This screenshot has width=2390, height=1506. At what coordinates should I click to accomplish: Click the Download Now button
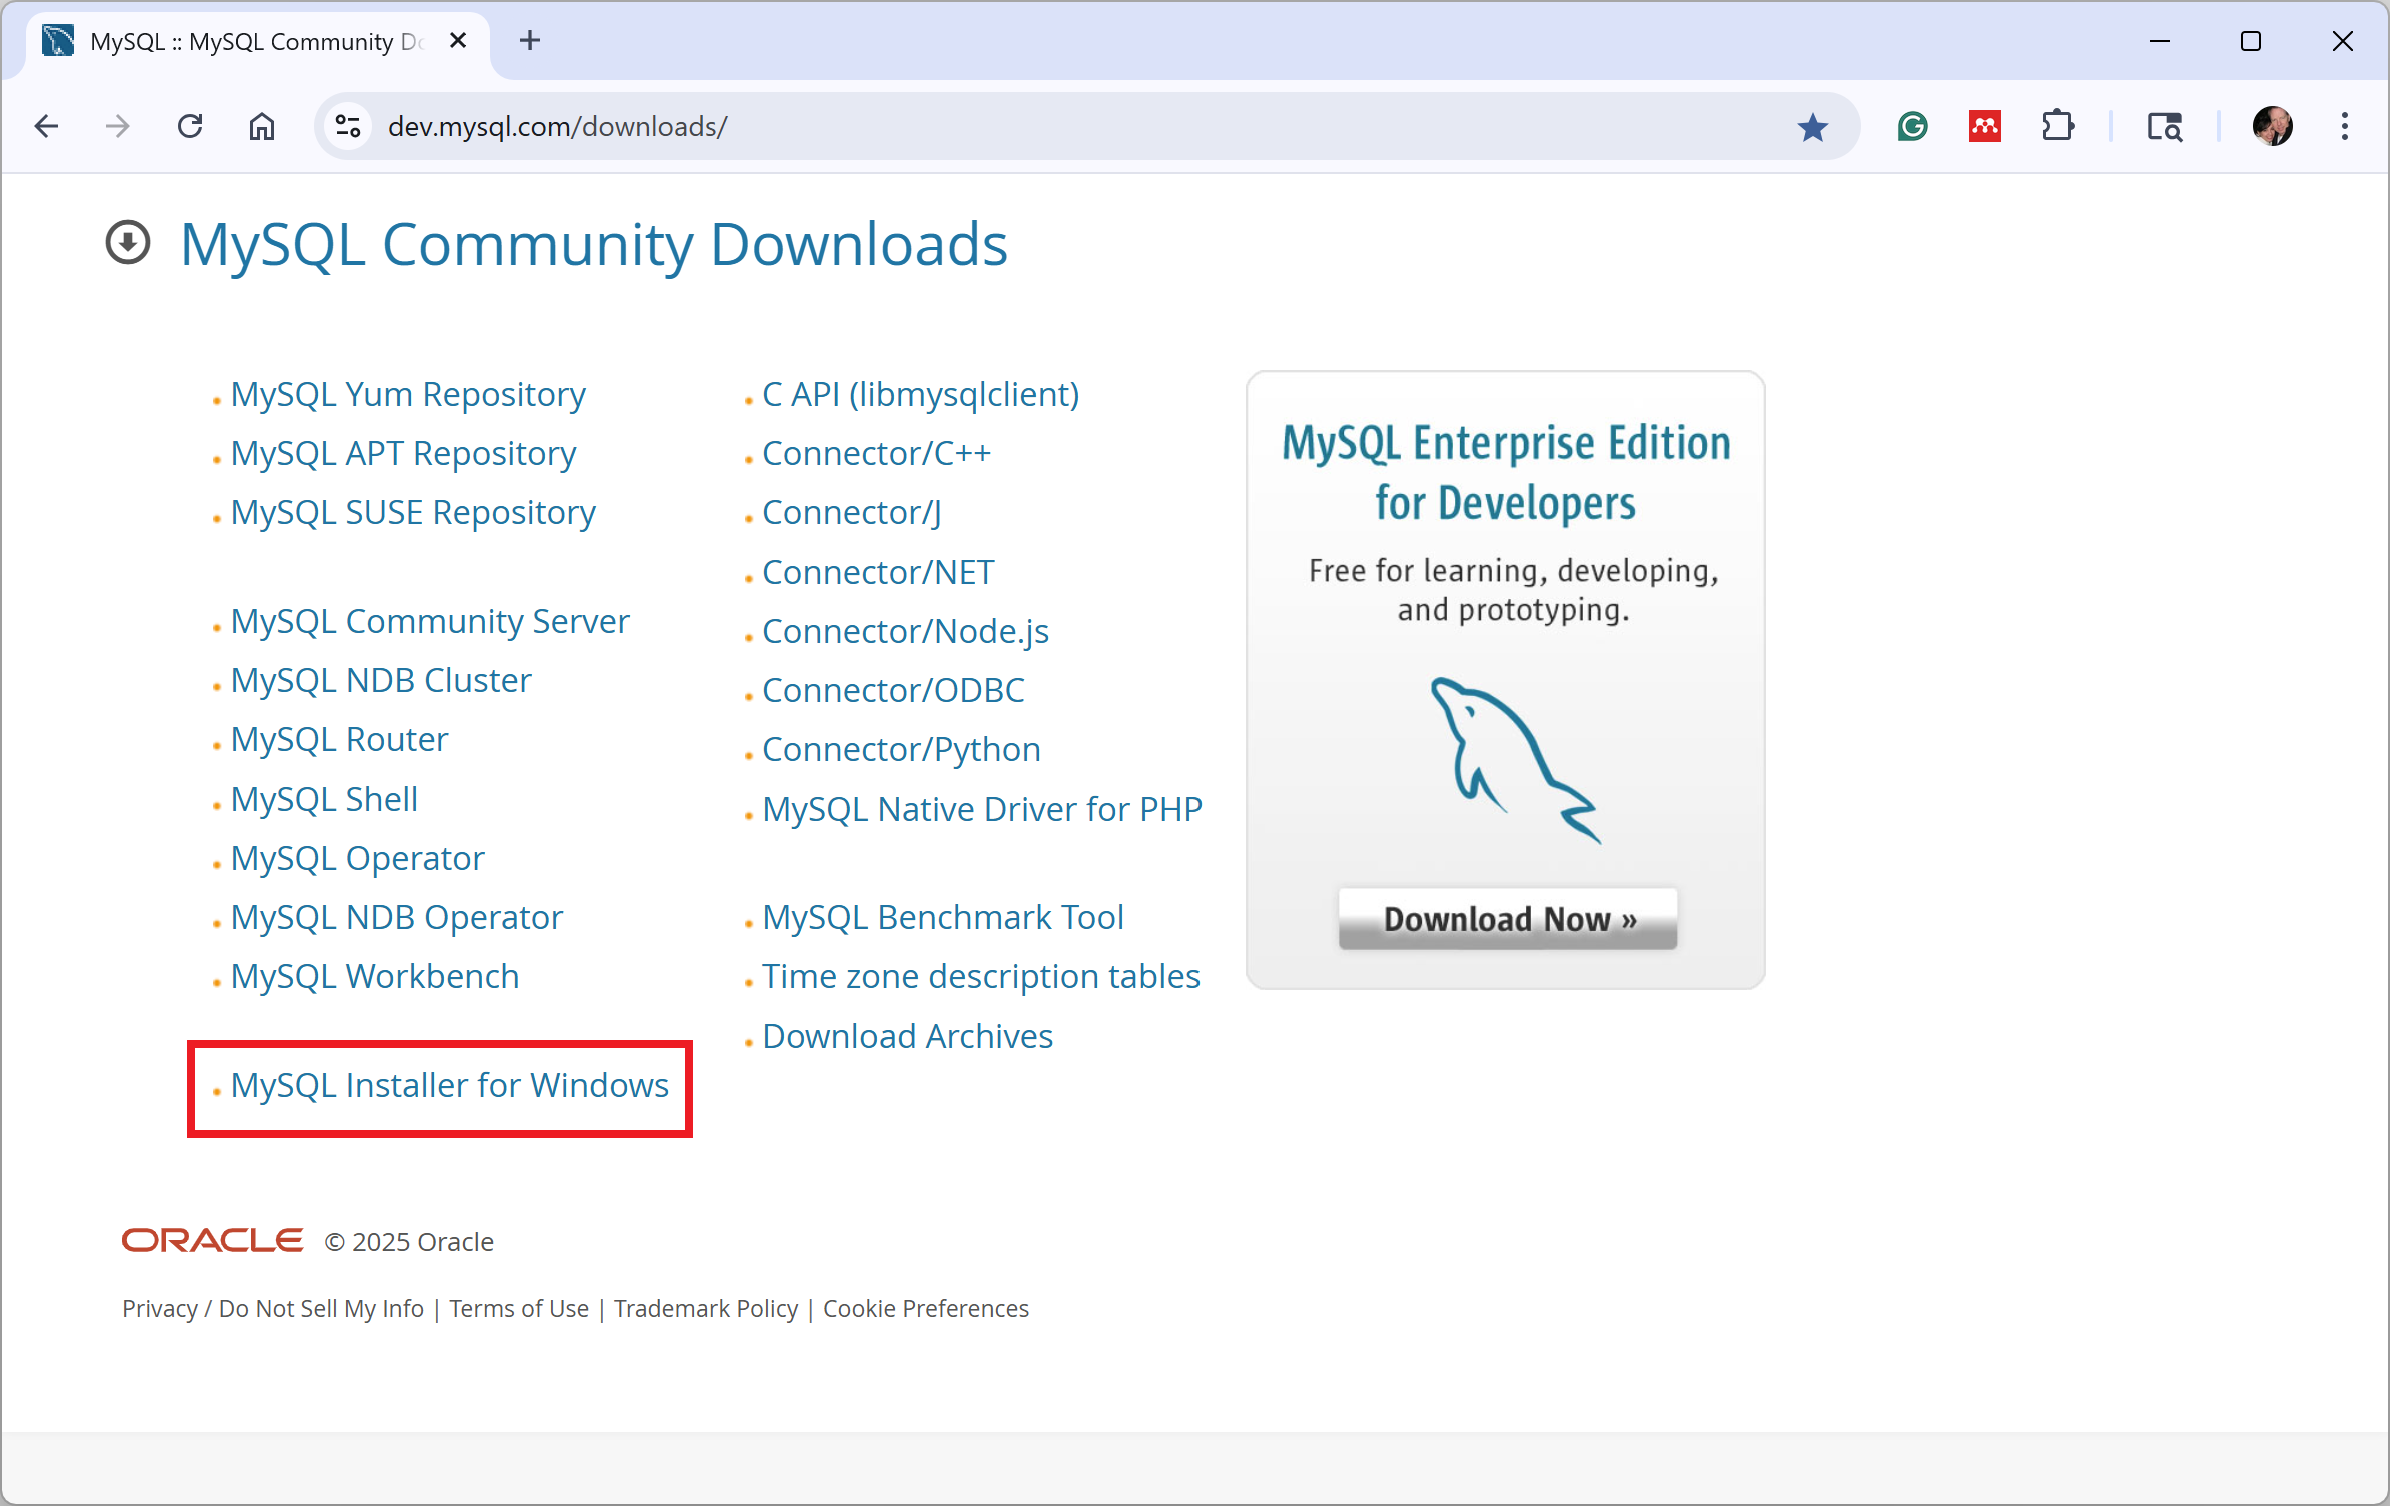(x=1508, y=918)
